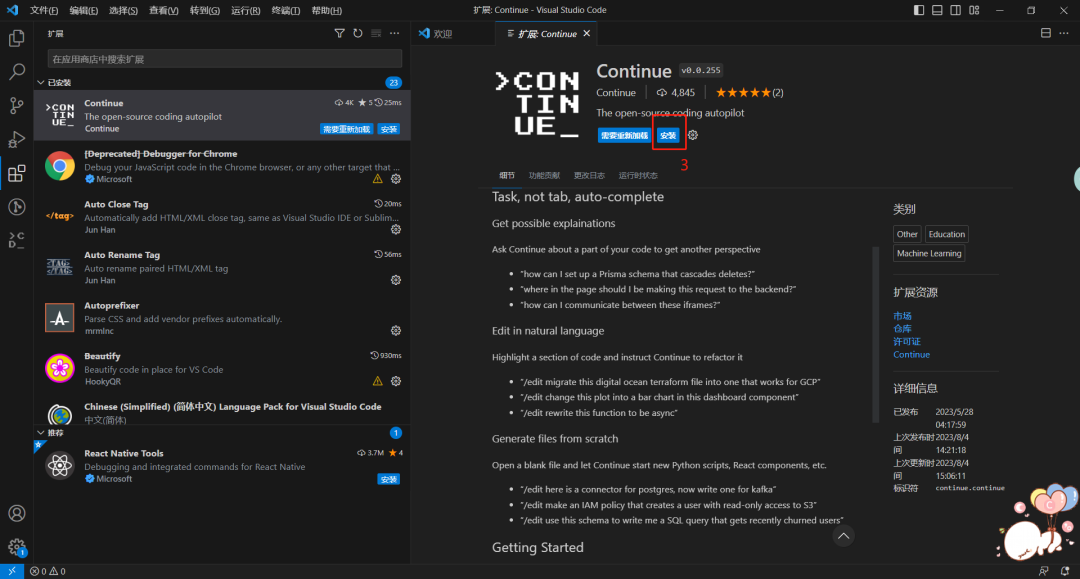Open the Accounts icon in activity bar
This screenshot has height=579, width=1080.
[17, 513]
